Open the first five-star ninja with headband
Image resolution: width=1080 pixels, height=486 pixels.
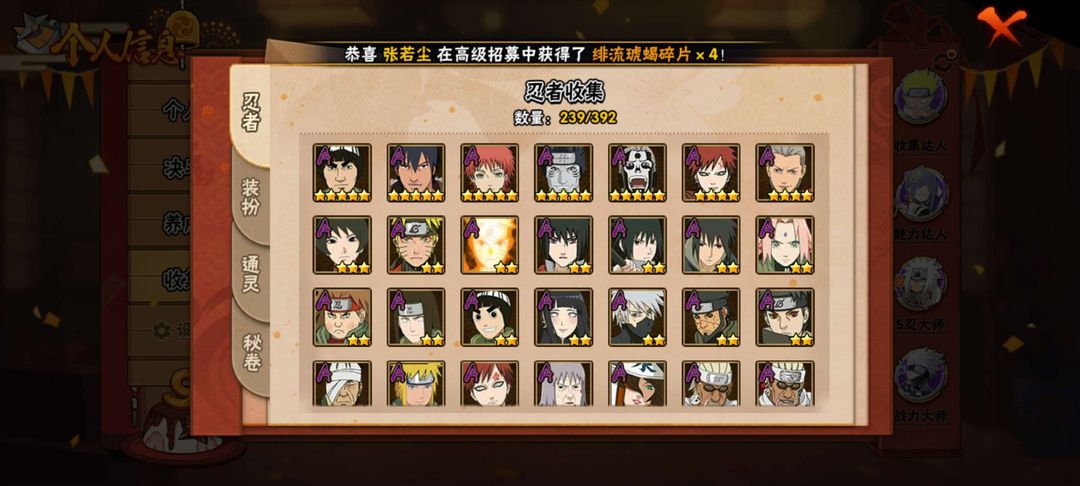(x=342, y=173)
